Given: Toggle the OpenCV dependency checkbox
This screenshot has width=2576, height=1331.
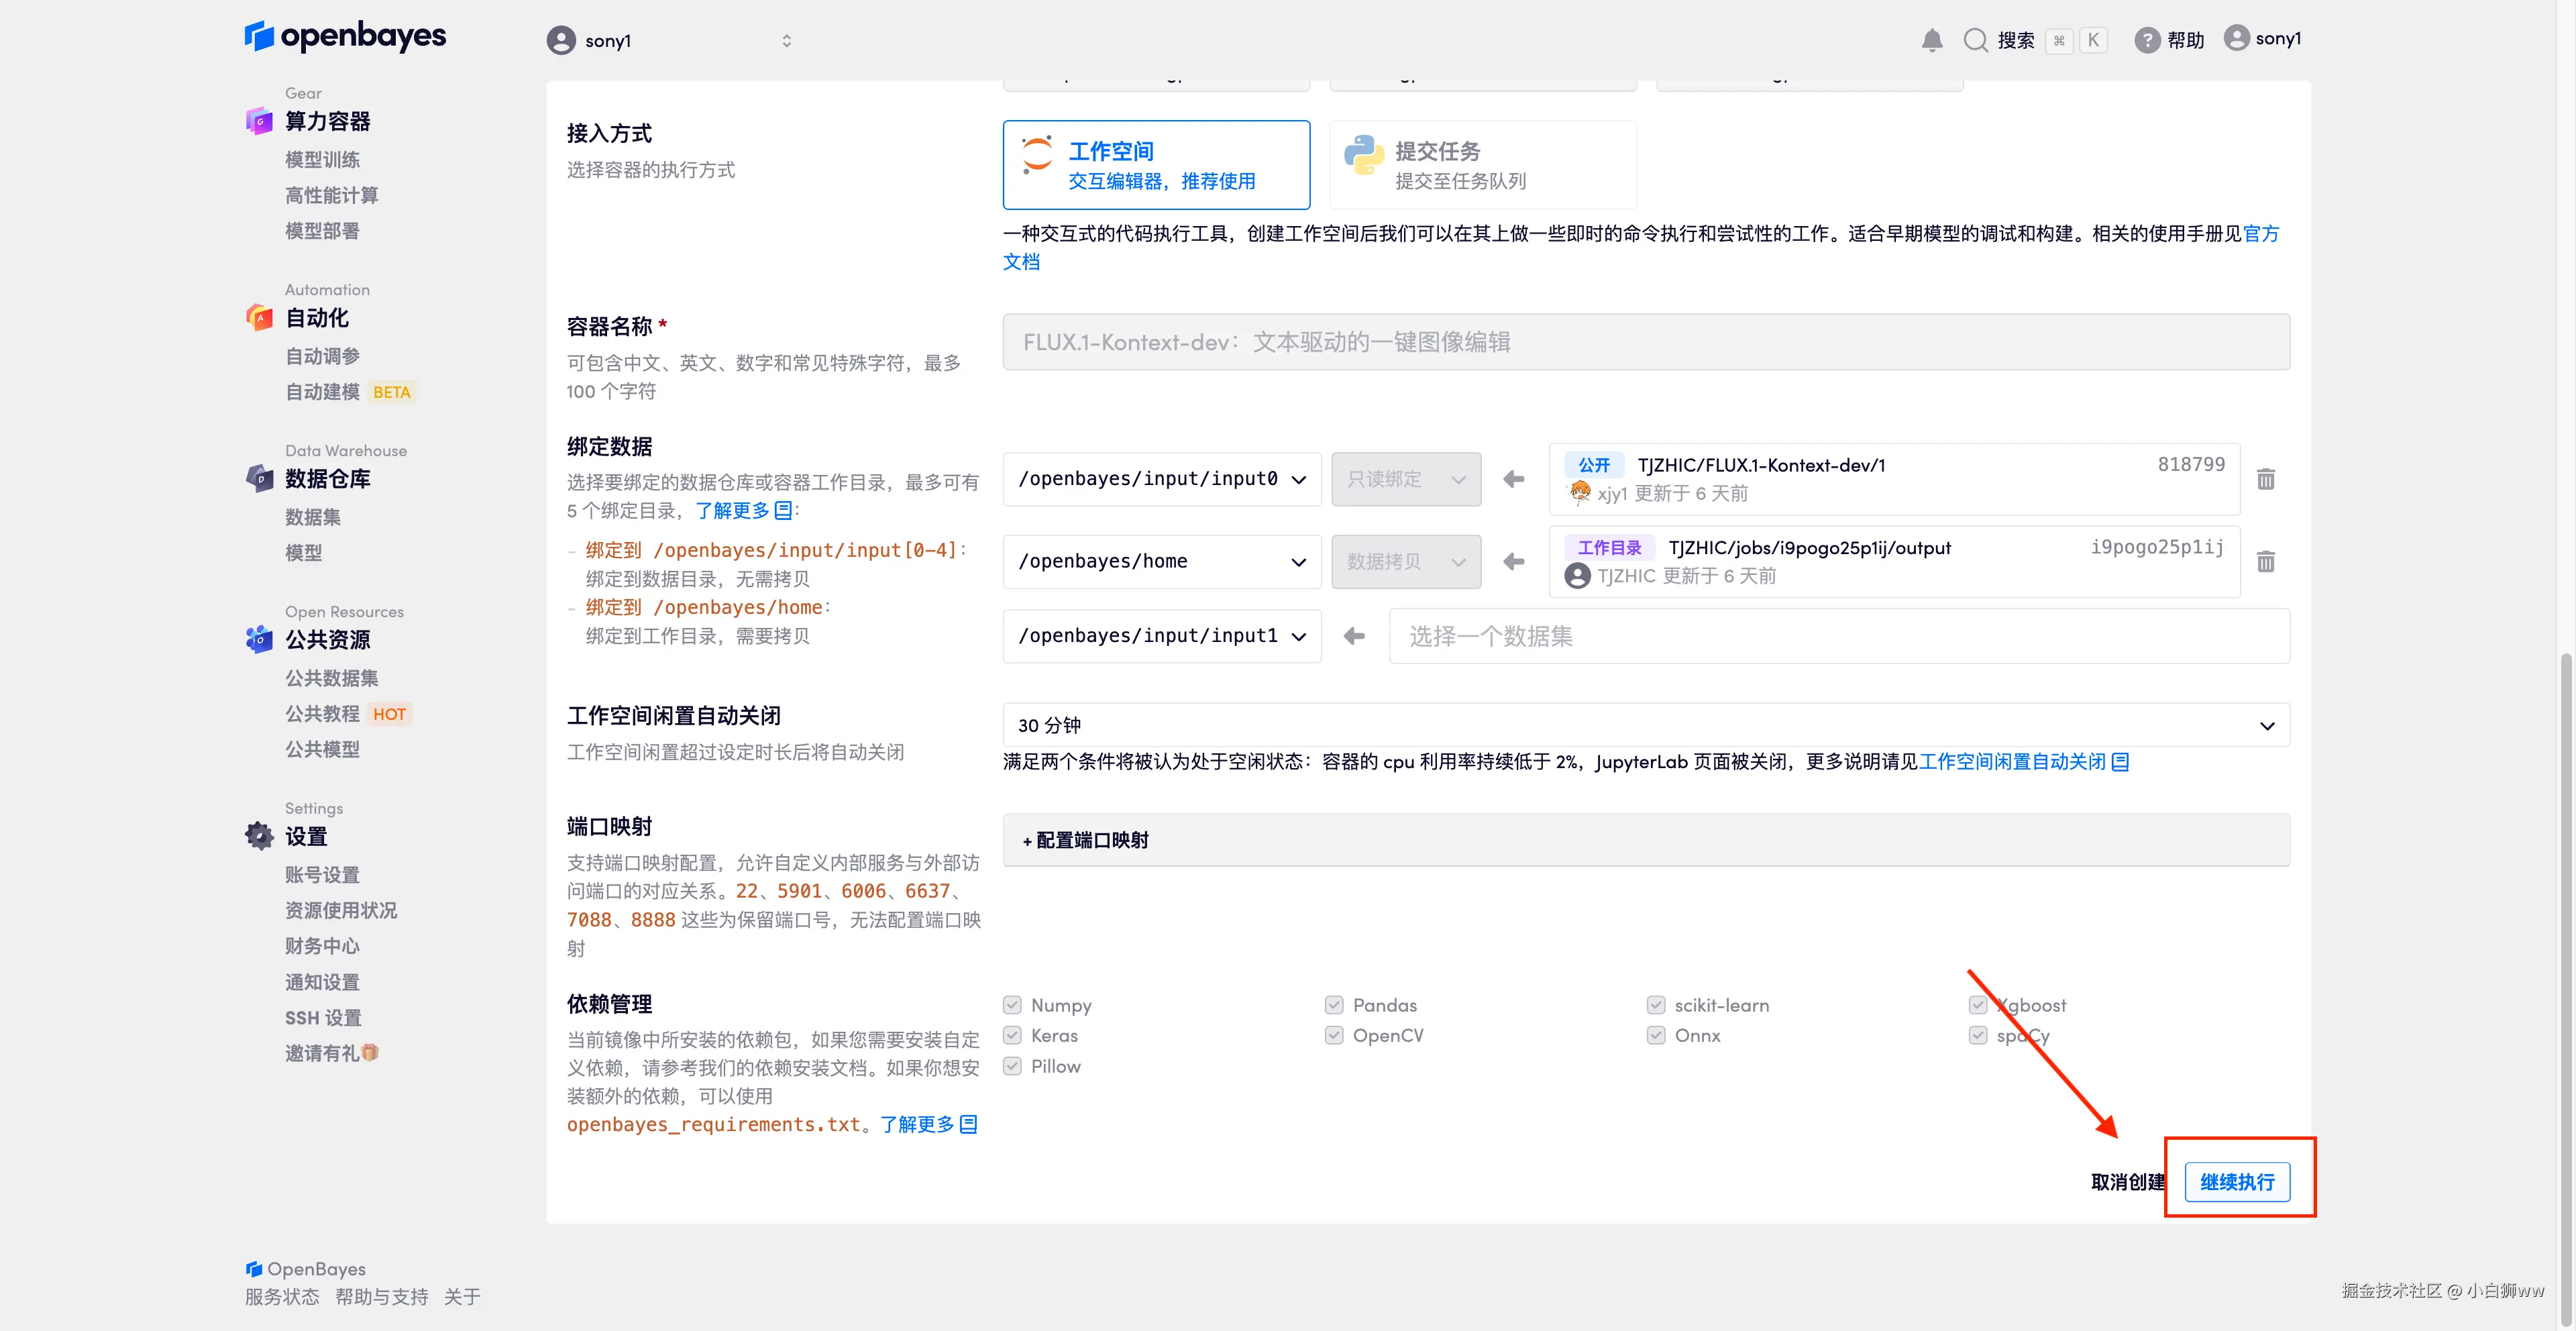Looking at the screenshot, I should (x=1334, y=1035).
